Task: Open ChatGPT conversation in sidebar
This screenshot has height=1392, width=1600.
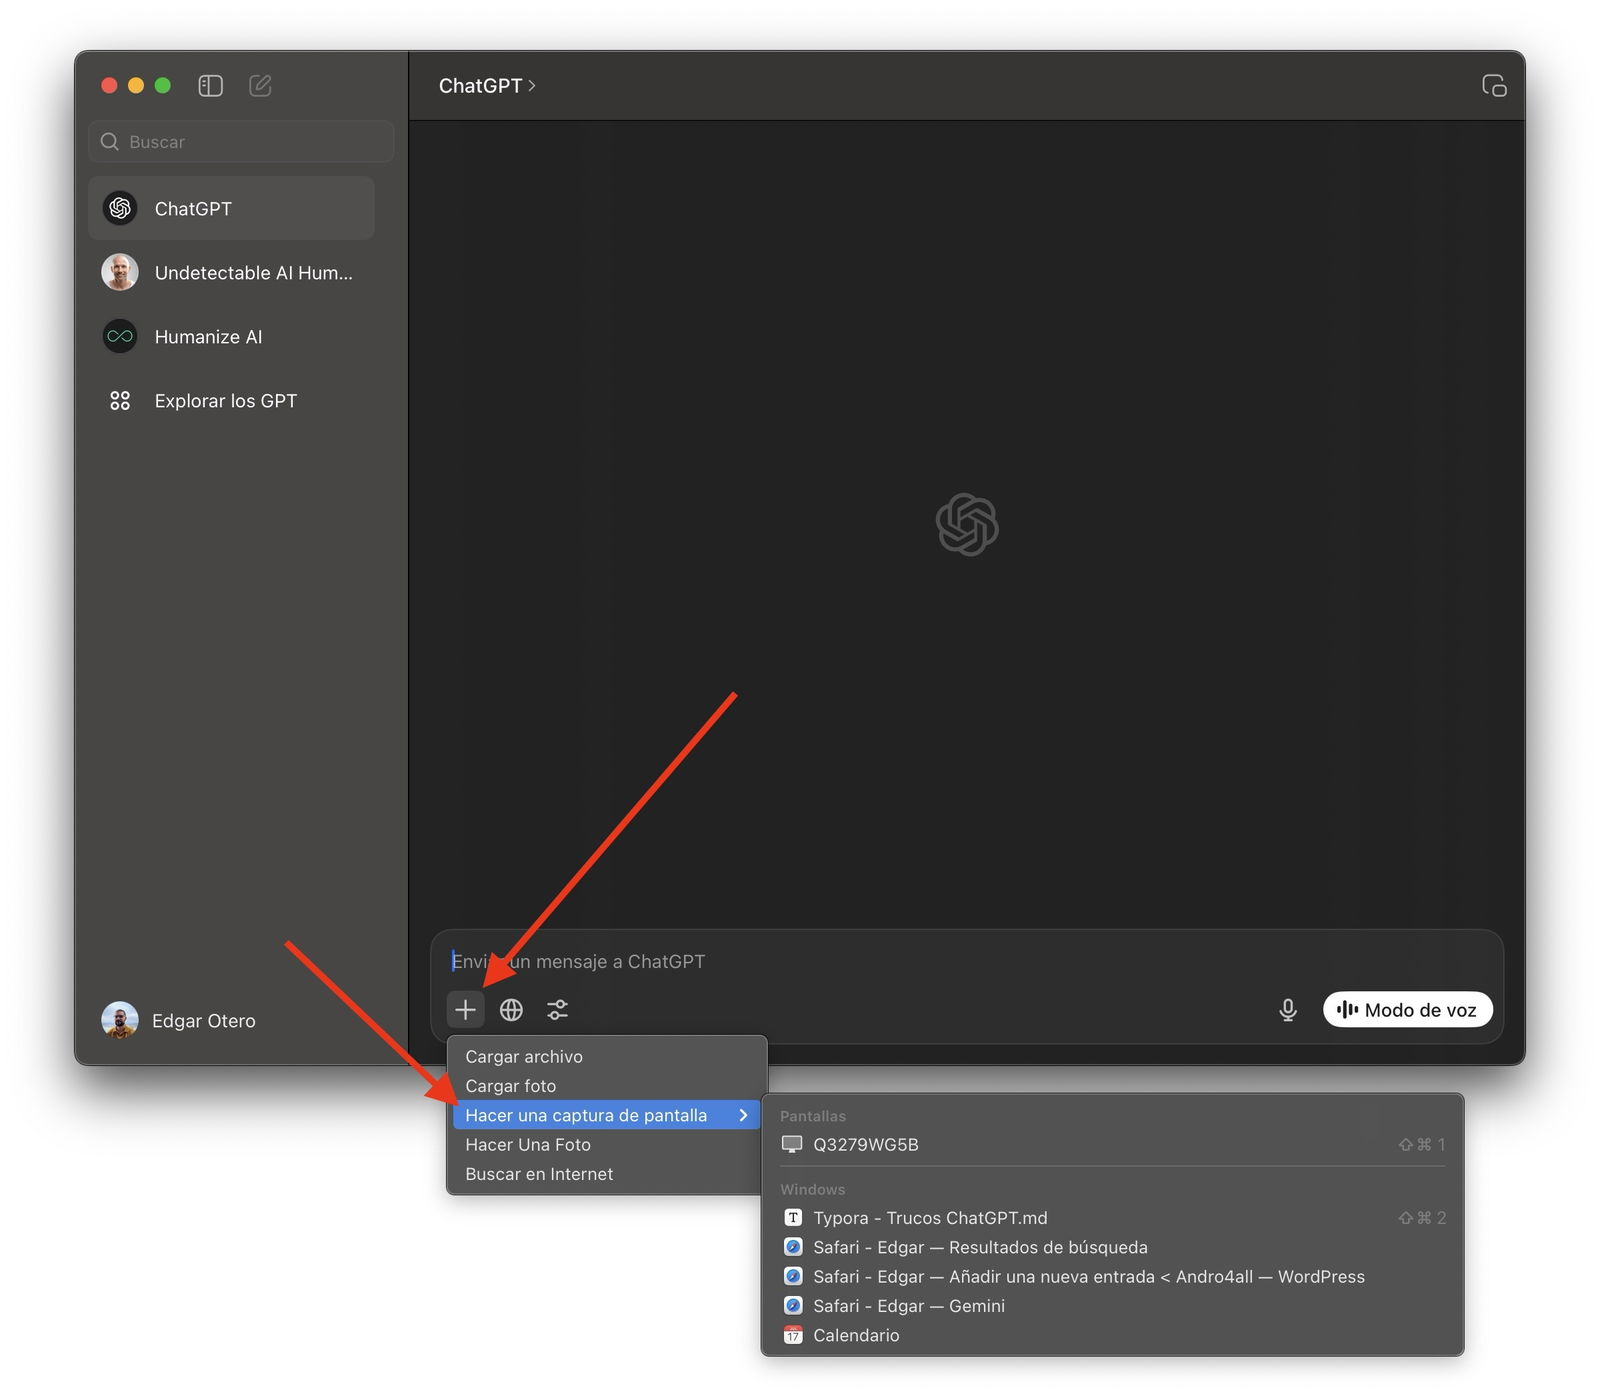Action: pyautogui.click(x=231, y=208)
